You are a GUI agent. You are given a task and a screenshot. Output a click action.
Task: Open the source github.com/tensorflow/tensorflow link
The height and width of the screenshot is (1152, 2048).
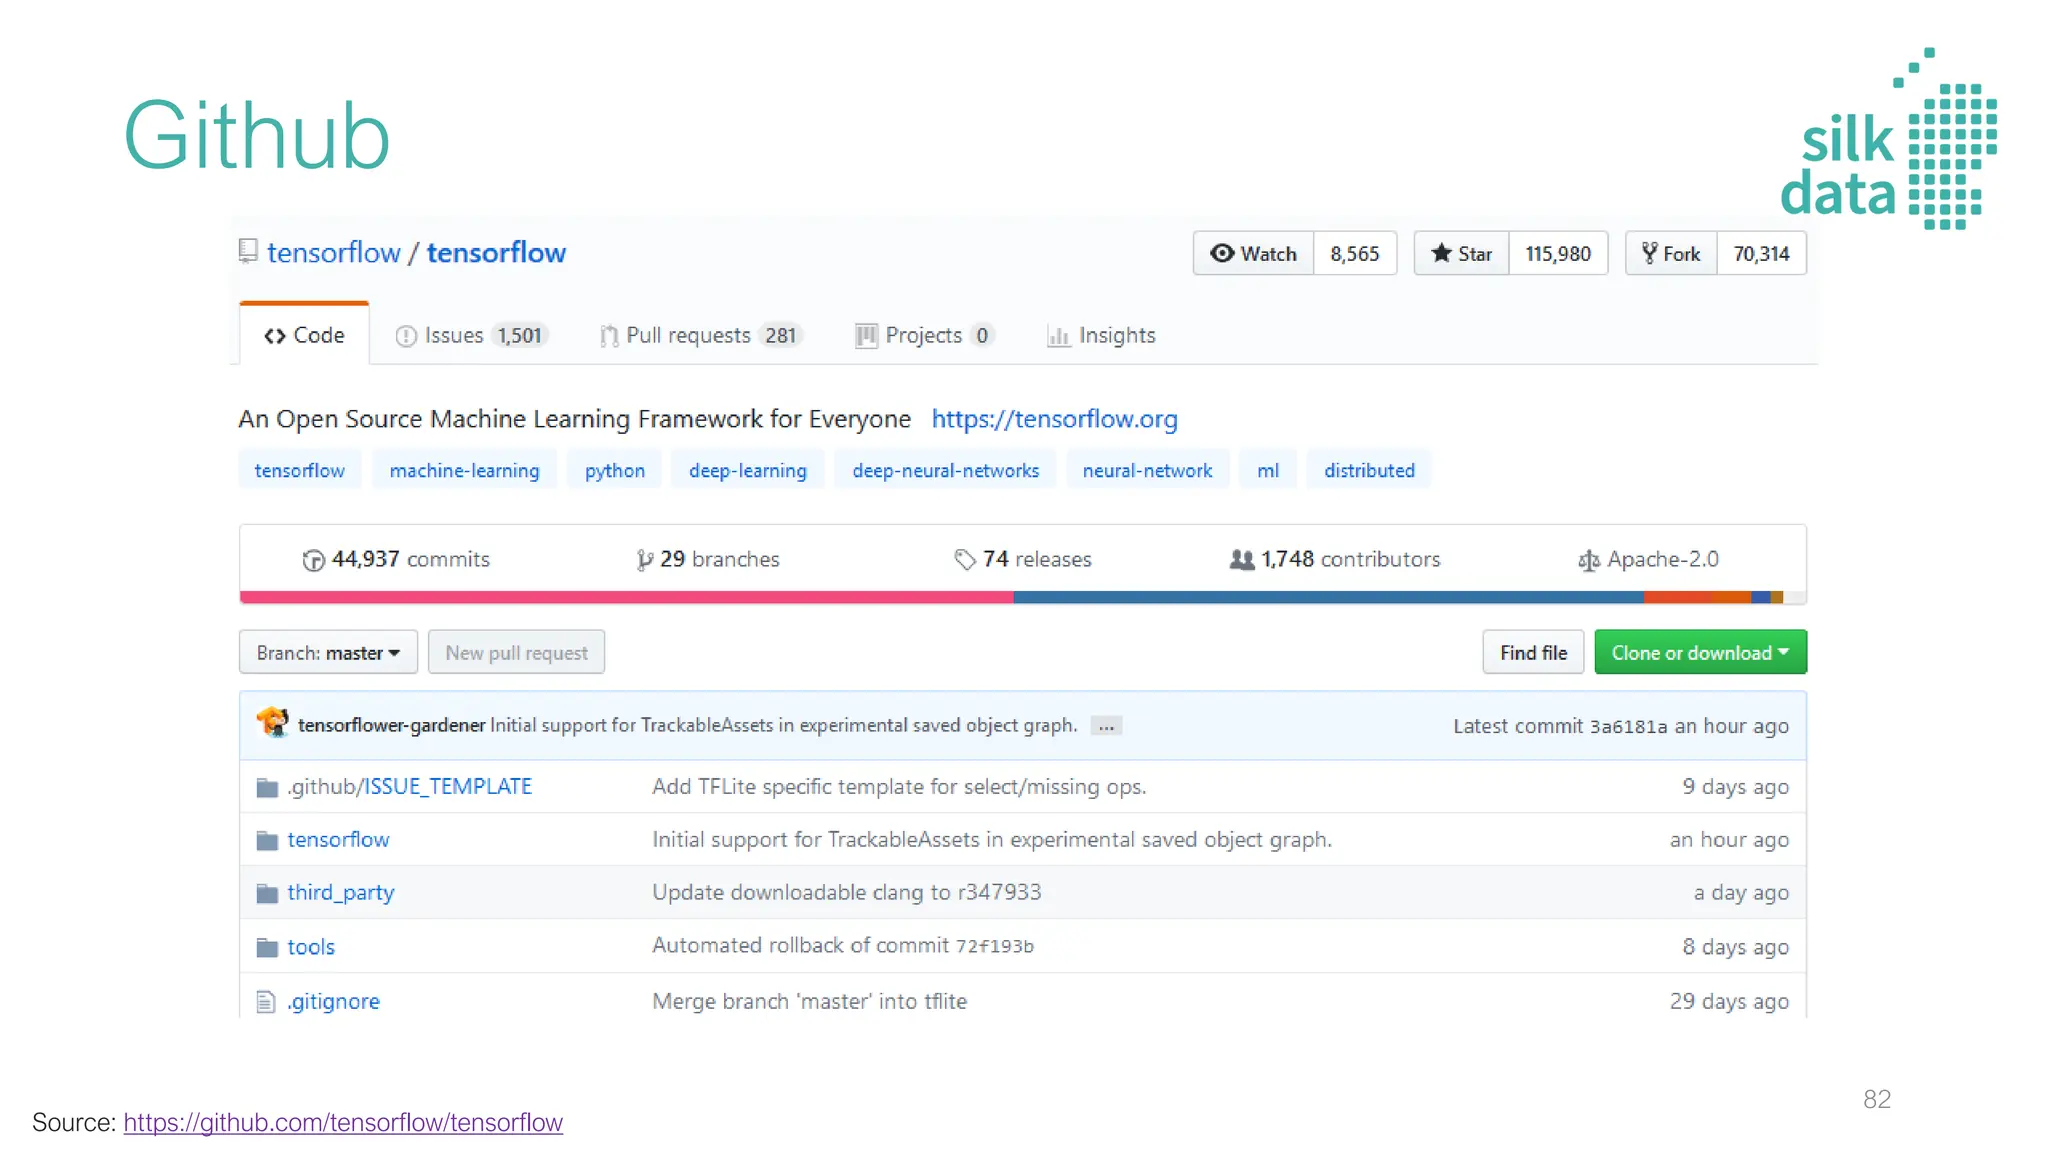point(343,1122)
